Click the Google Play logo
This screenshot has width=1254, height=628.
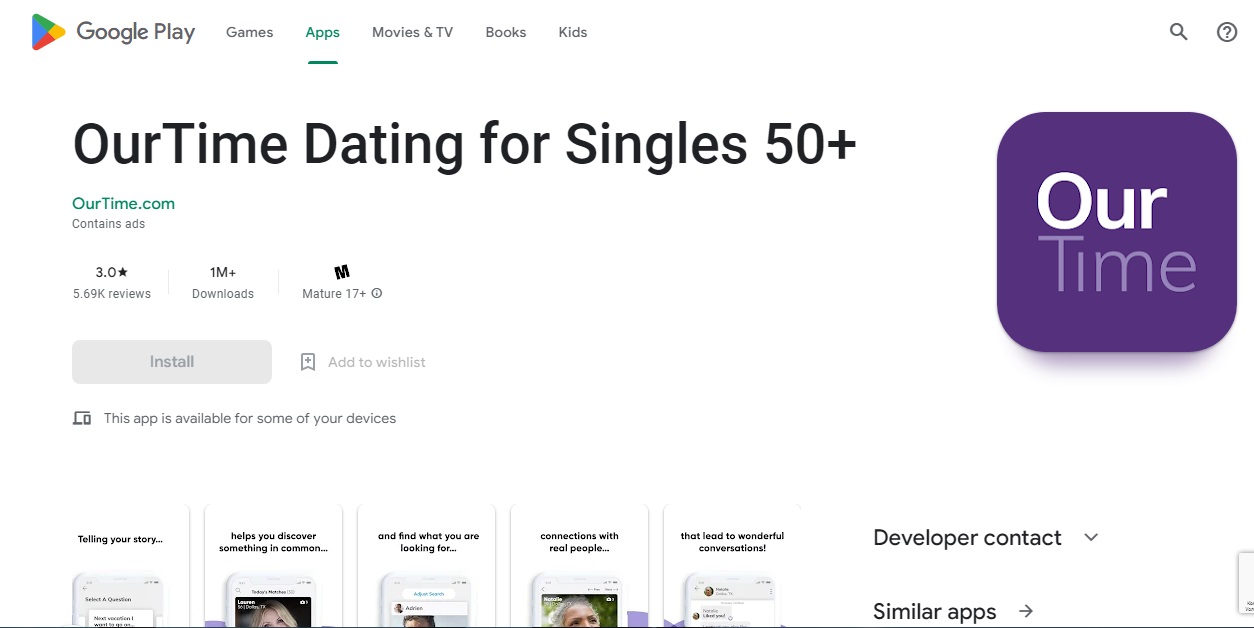coord(113,32)
